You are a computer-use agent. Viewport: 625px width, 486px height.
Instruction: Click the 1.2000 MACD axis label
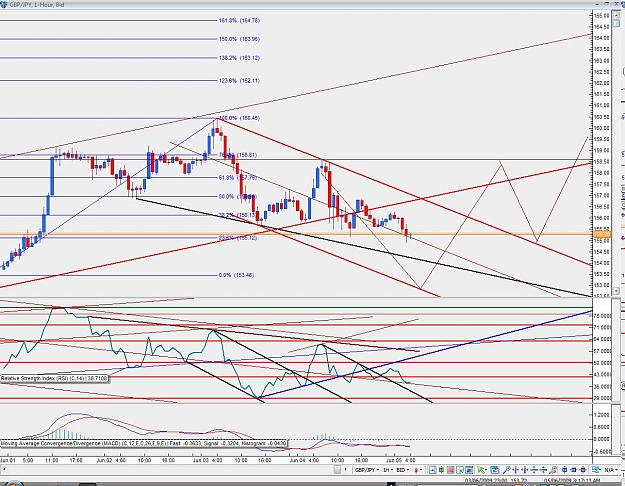tap(601, 415)
